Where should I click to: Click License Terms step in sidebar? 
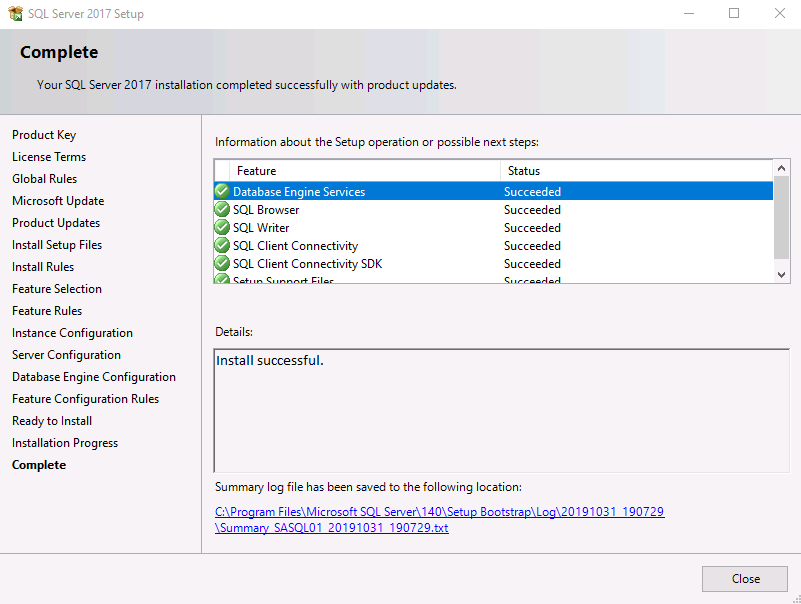[49, 157]
